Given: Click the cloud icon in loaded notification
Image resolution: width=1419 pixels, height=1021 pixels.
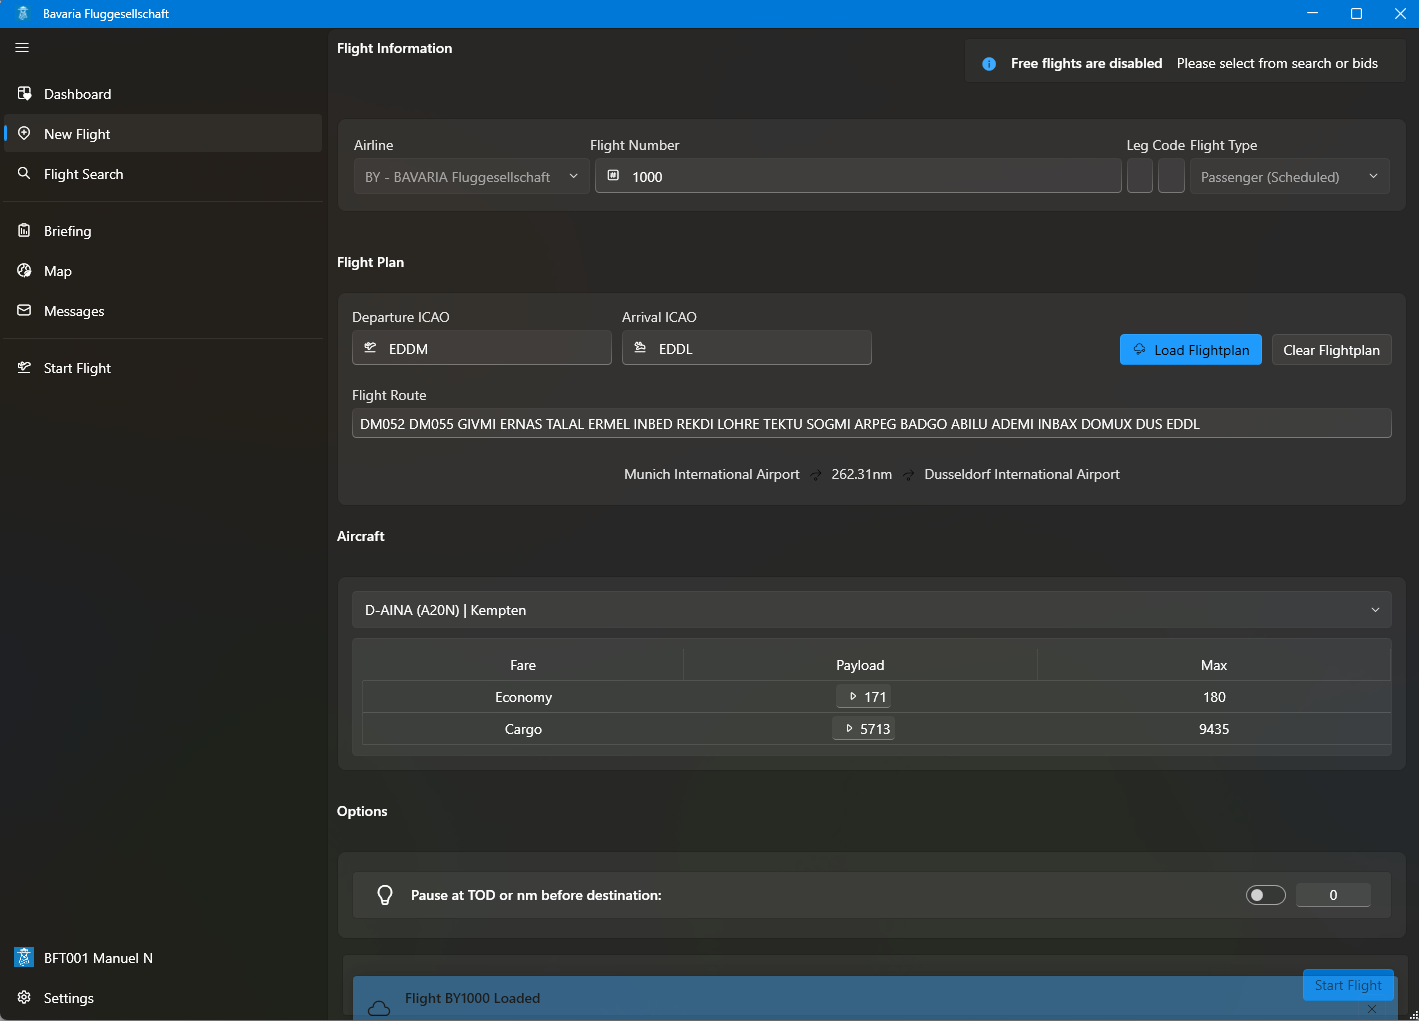Looking at the screenshot, I should coord(379,1008).
